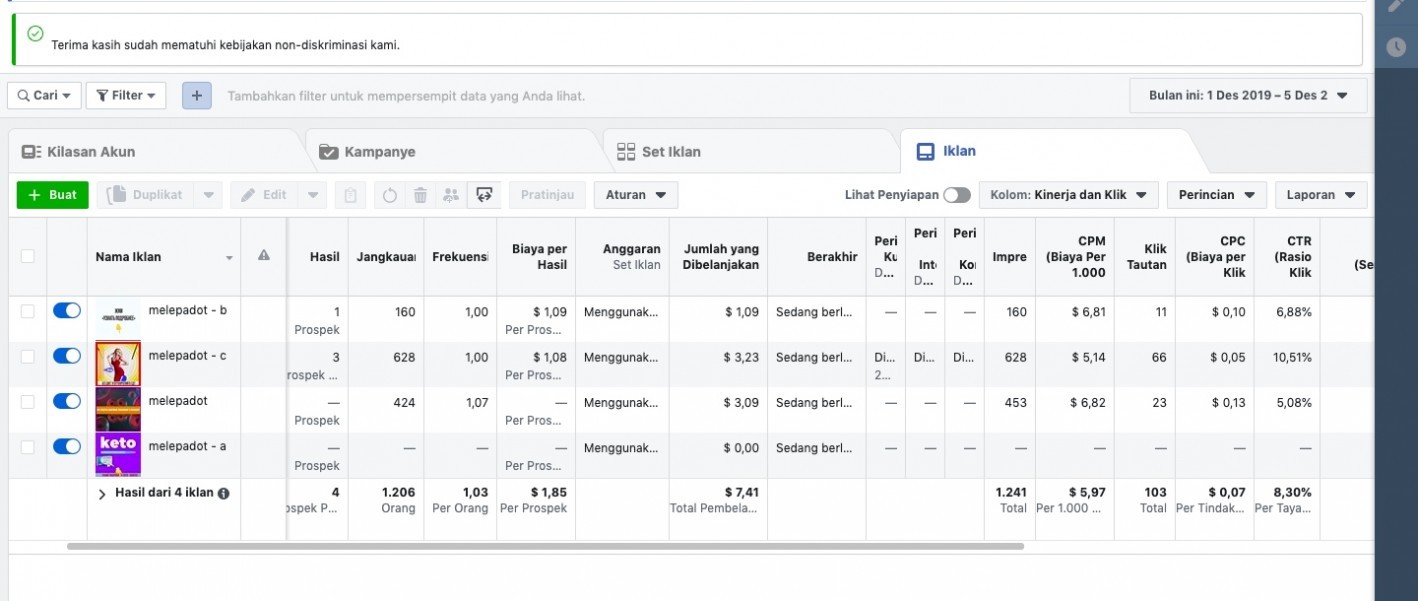Image resolution: width=1418 pixels, height=601 pixels.
Task: Click the export/share icon beside Pratinjau
Action: 484,195
